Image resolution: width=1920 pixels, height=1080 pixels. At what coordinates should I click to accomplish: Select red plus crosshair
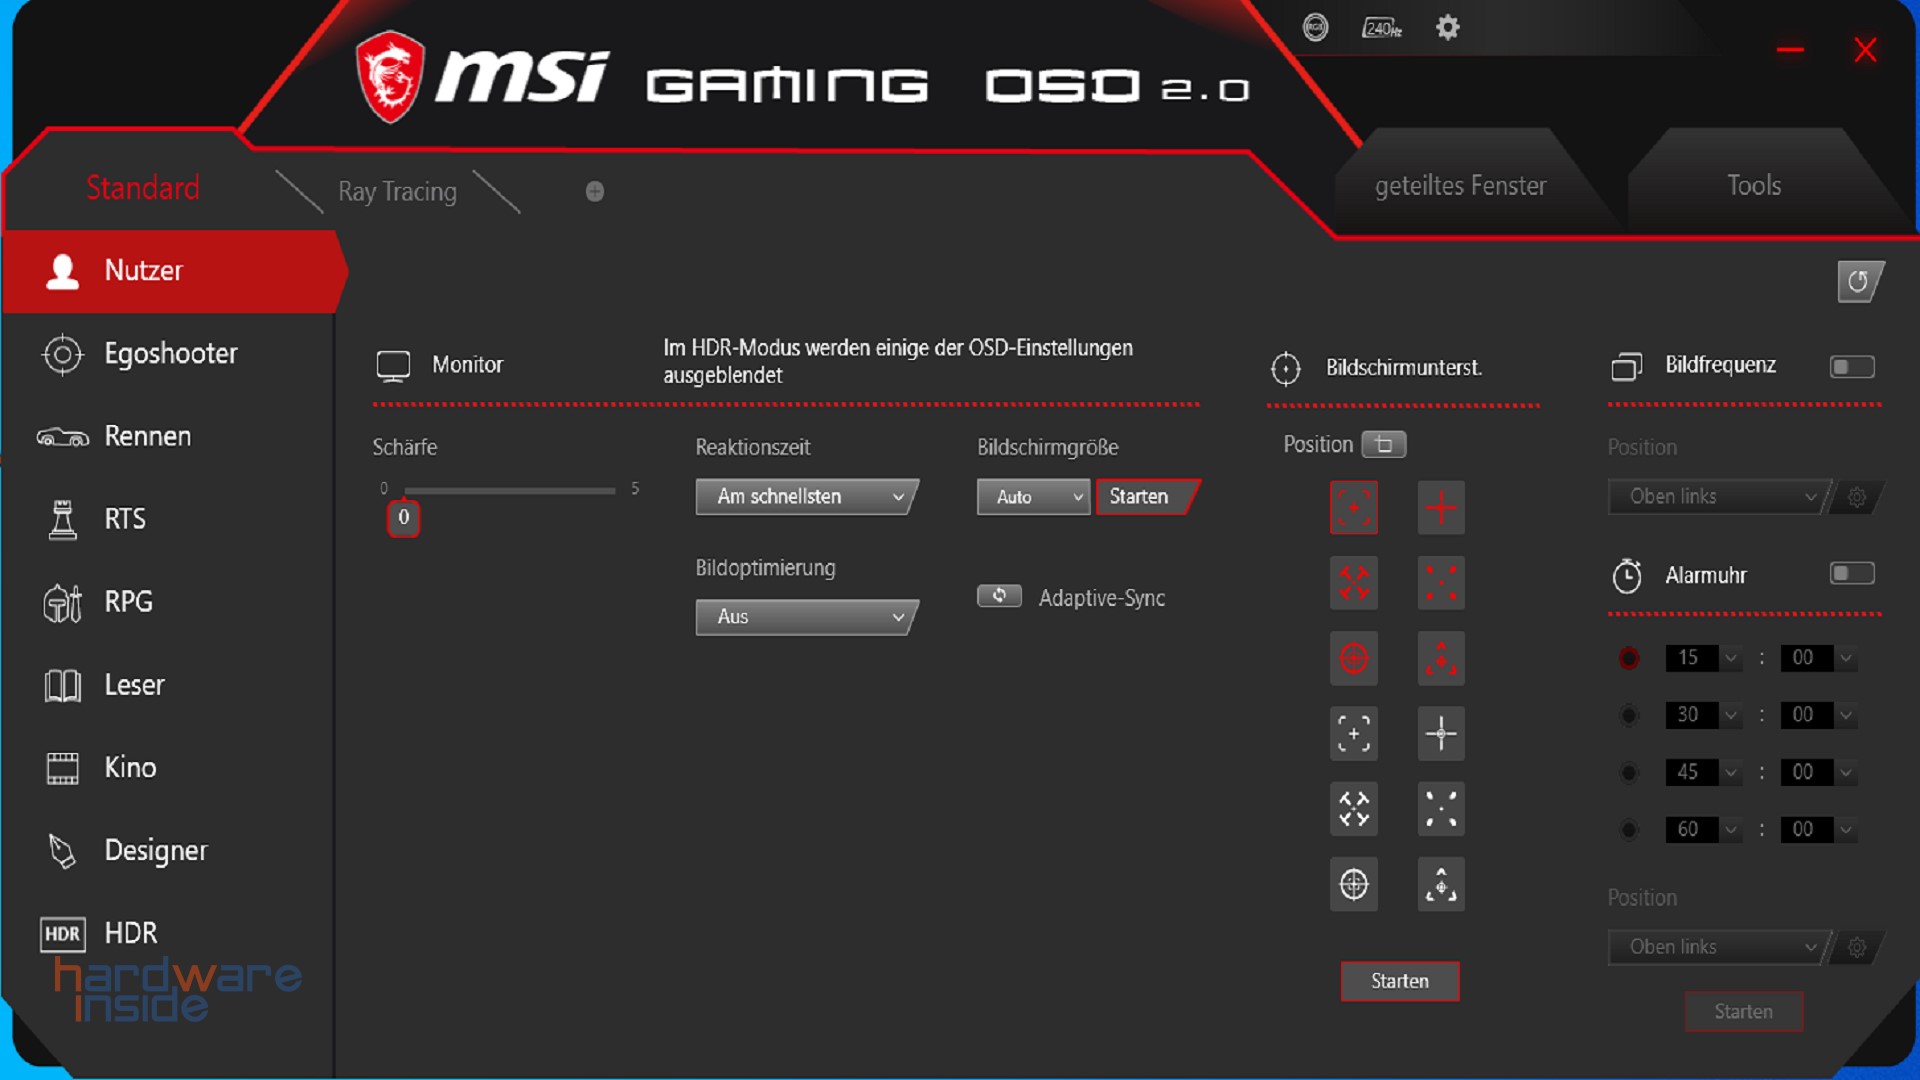(1441, 508)
